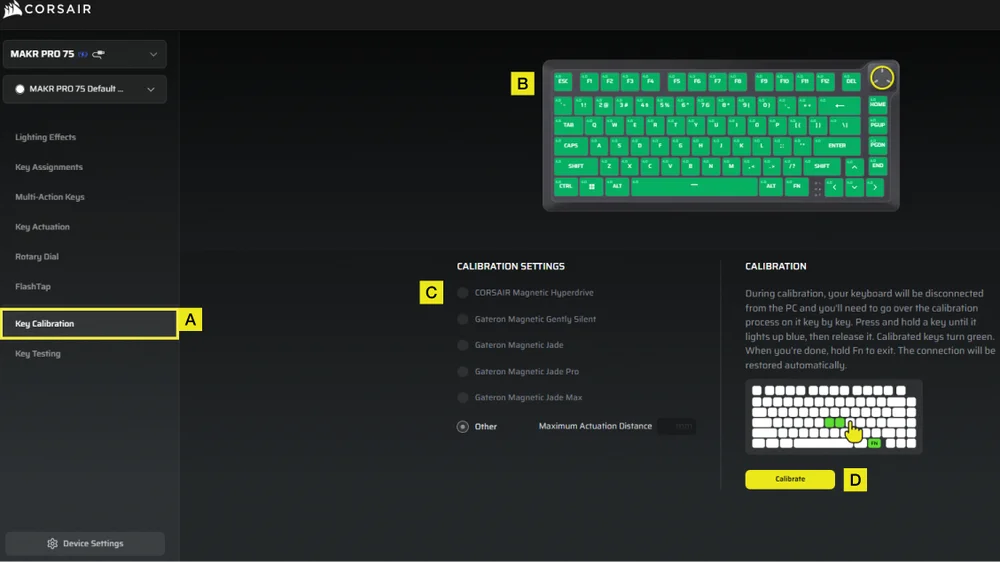This screenshot has height=562, width=1000.
Task: Open the MAKR PRO 75 Default profile dropdown
Action: pos(85,89)
